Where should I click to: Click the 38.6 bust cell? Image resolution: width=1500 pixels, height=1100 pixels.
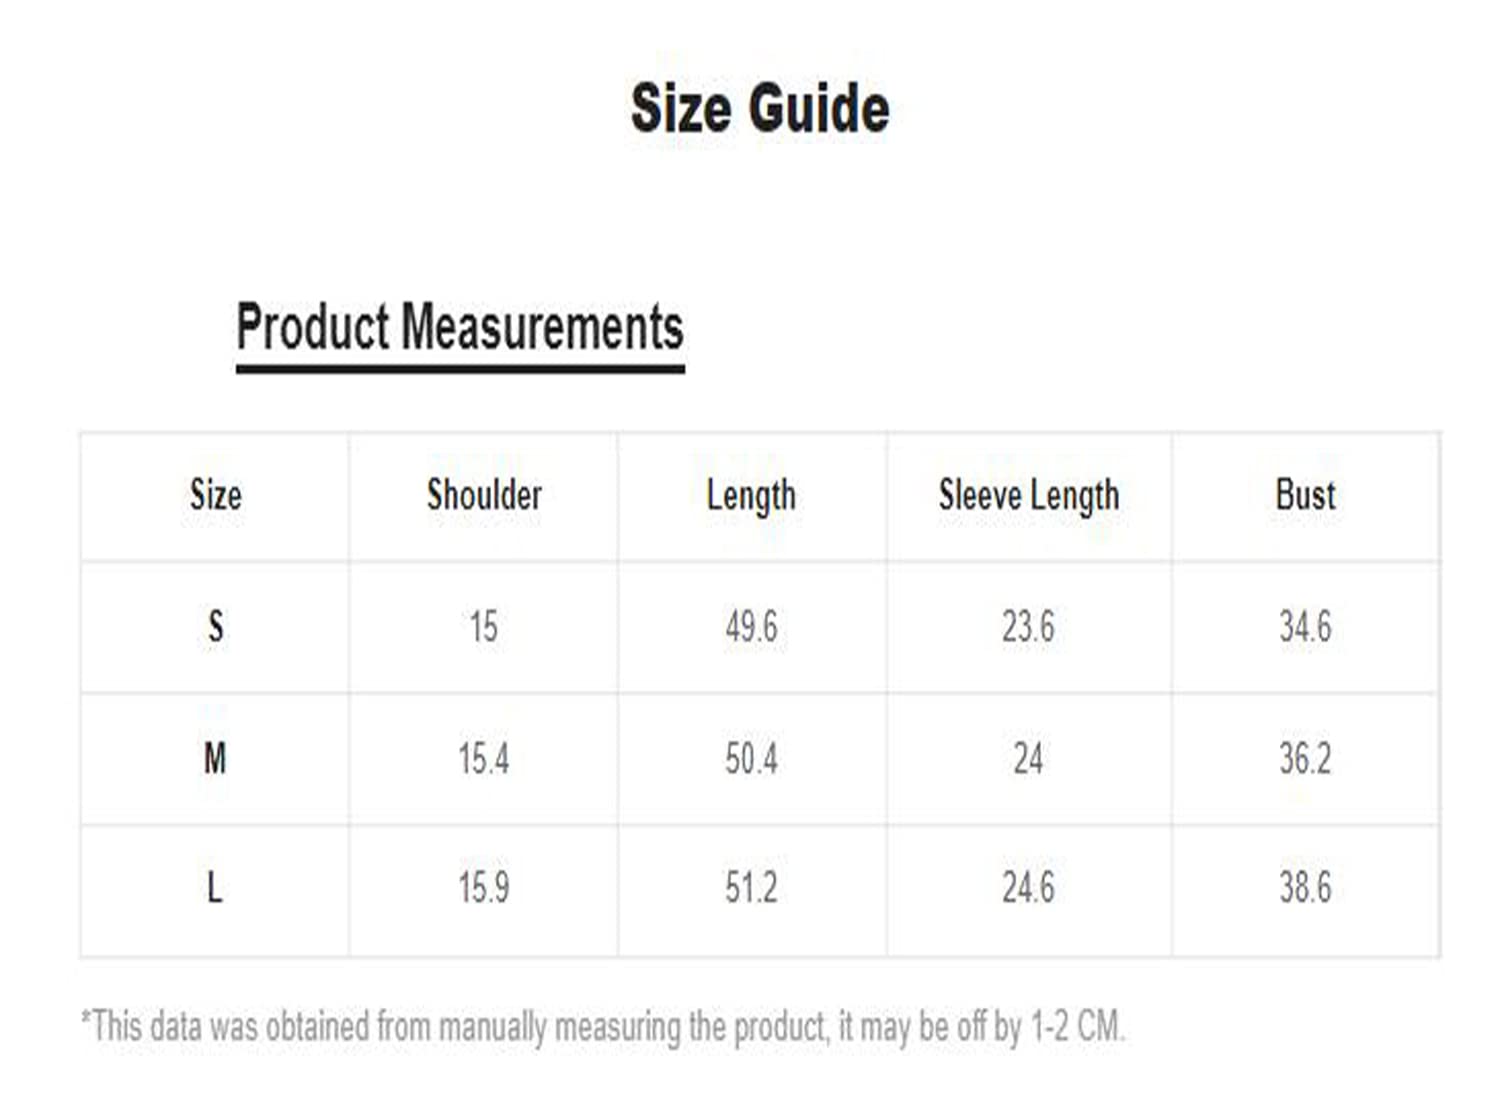pyautogui.click(x=1305, y=888)
